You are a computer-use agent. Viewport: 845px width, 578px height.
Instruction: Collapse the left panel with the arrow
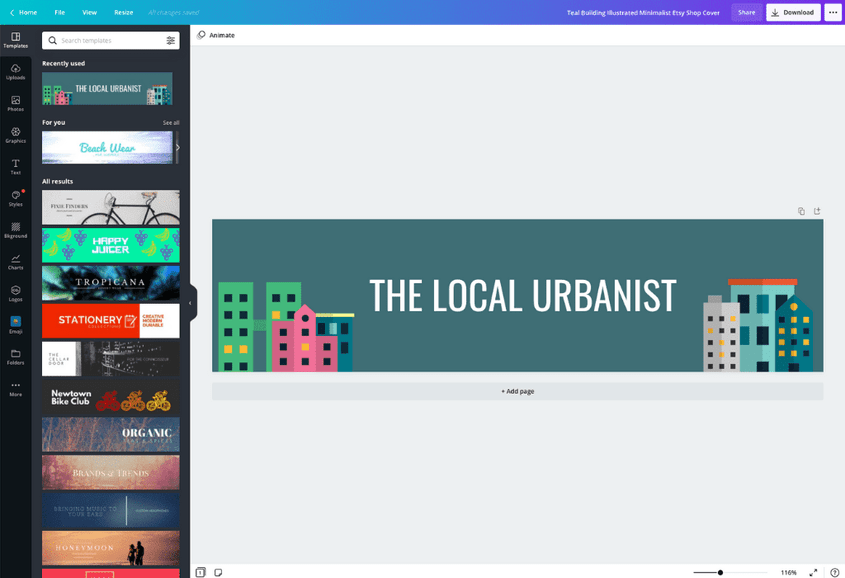pyautogui.click(x=190, y=301)
